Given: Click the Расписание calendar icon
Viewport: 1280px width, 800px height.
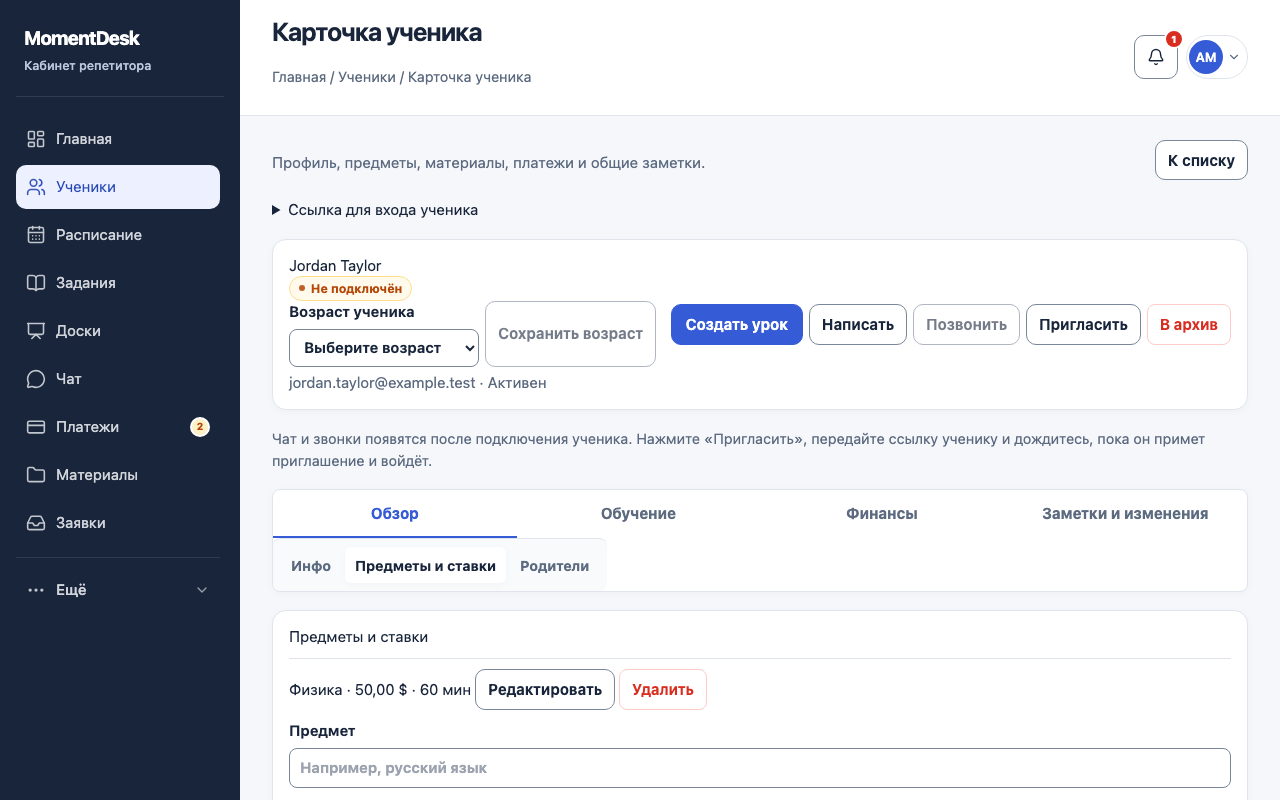Looking at the screenshot, I should point(36,235).
